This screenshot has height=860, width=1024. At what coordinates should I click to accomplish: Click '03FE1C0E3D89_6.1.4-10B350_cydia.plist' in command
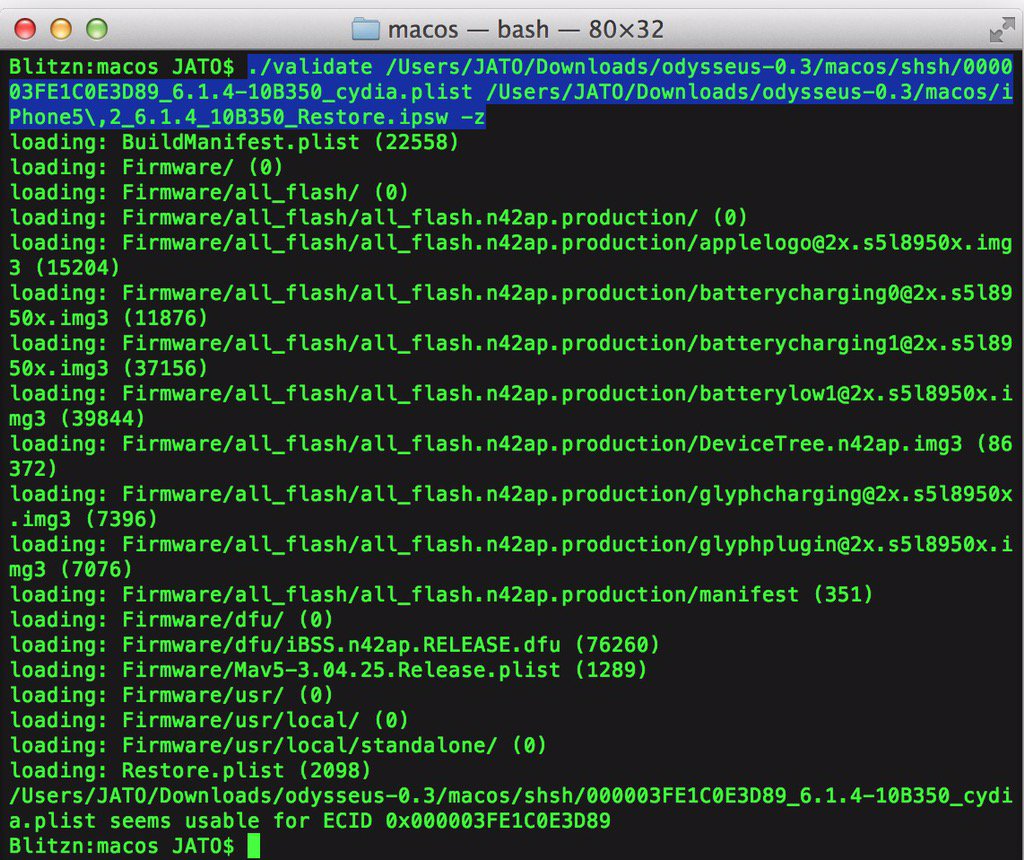240,92
